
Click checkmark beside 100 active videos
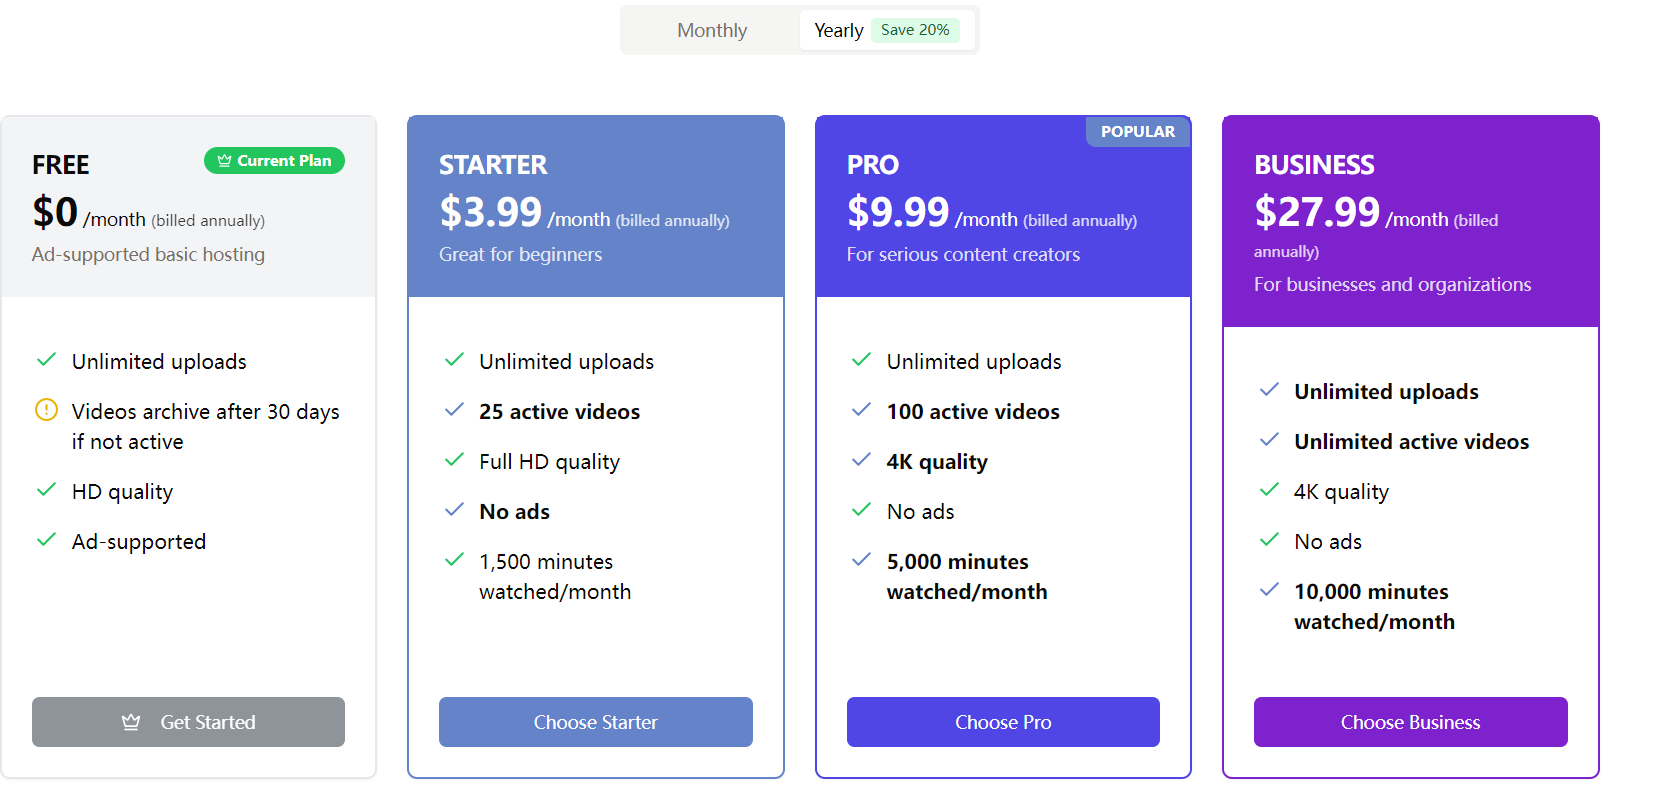(x=861, y=410)
